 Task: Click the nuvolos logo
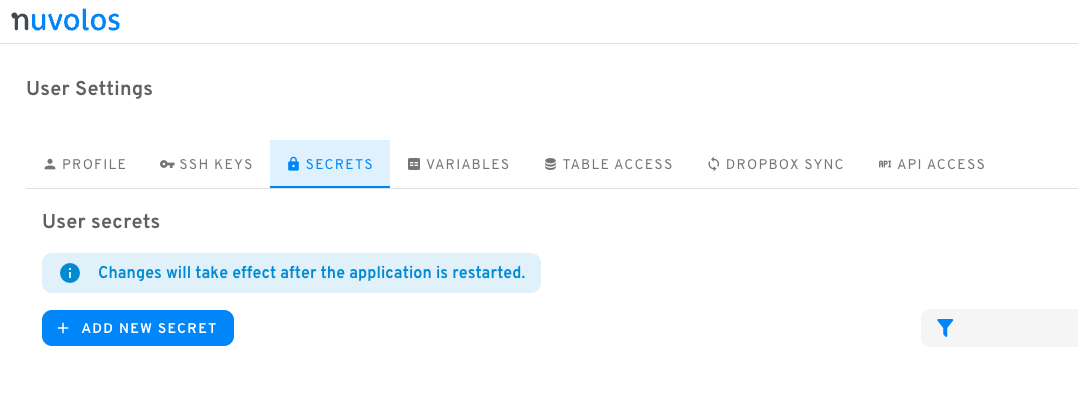point(65,21)
